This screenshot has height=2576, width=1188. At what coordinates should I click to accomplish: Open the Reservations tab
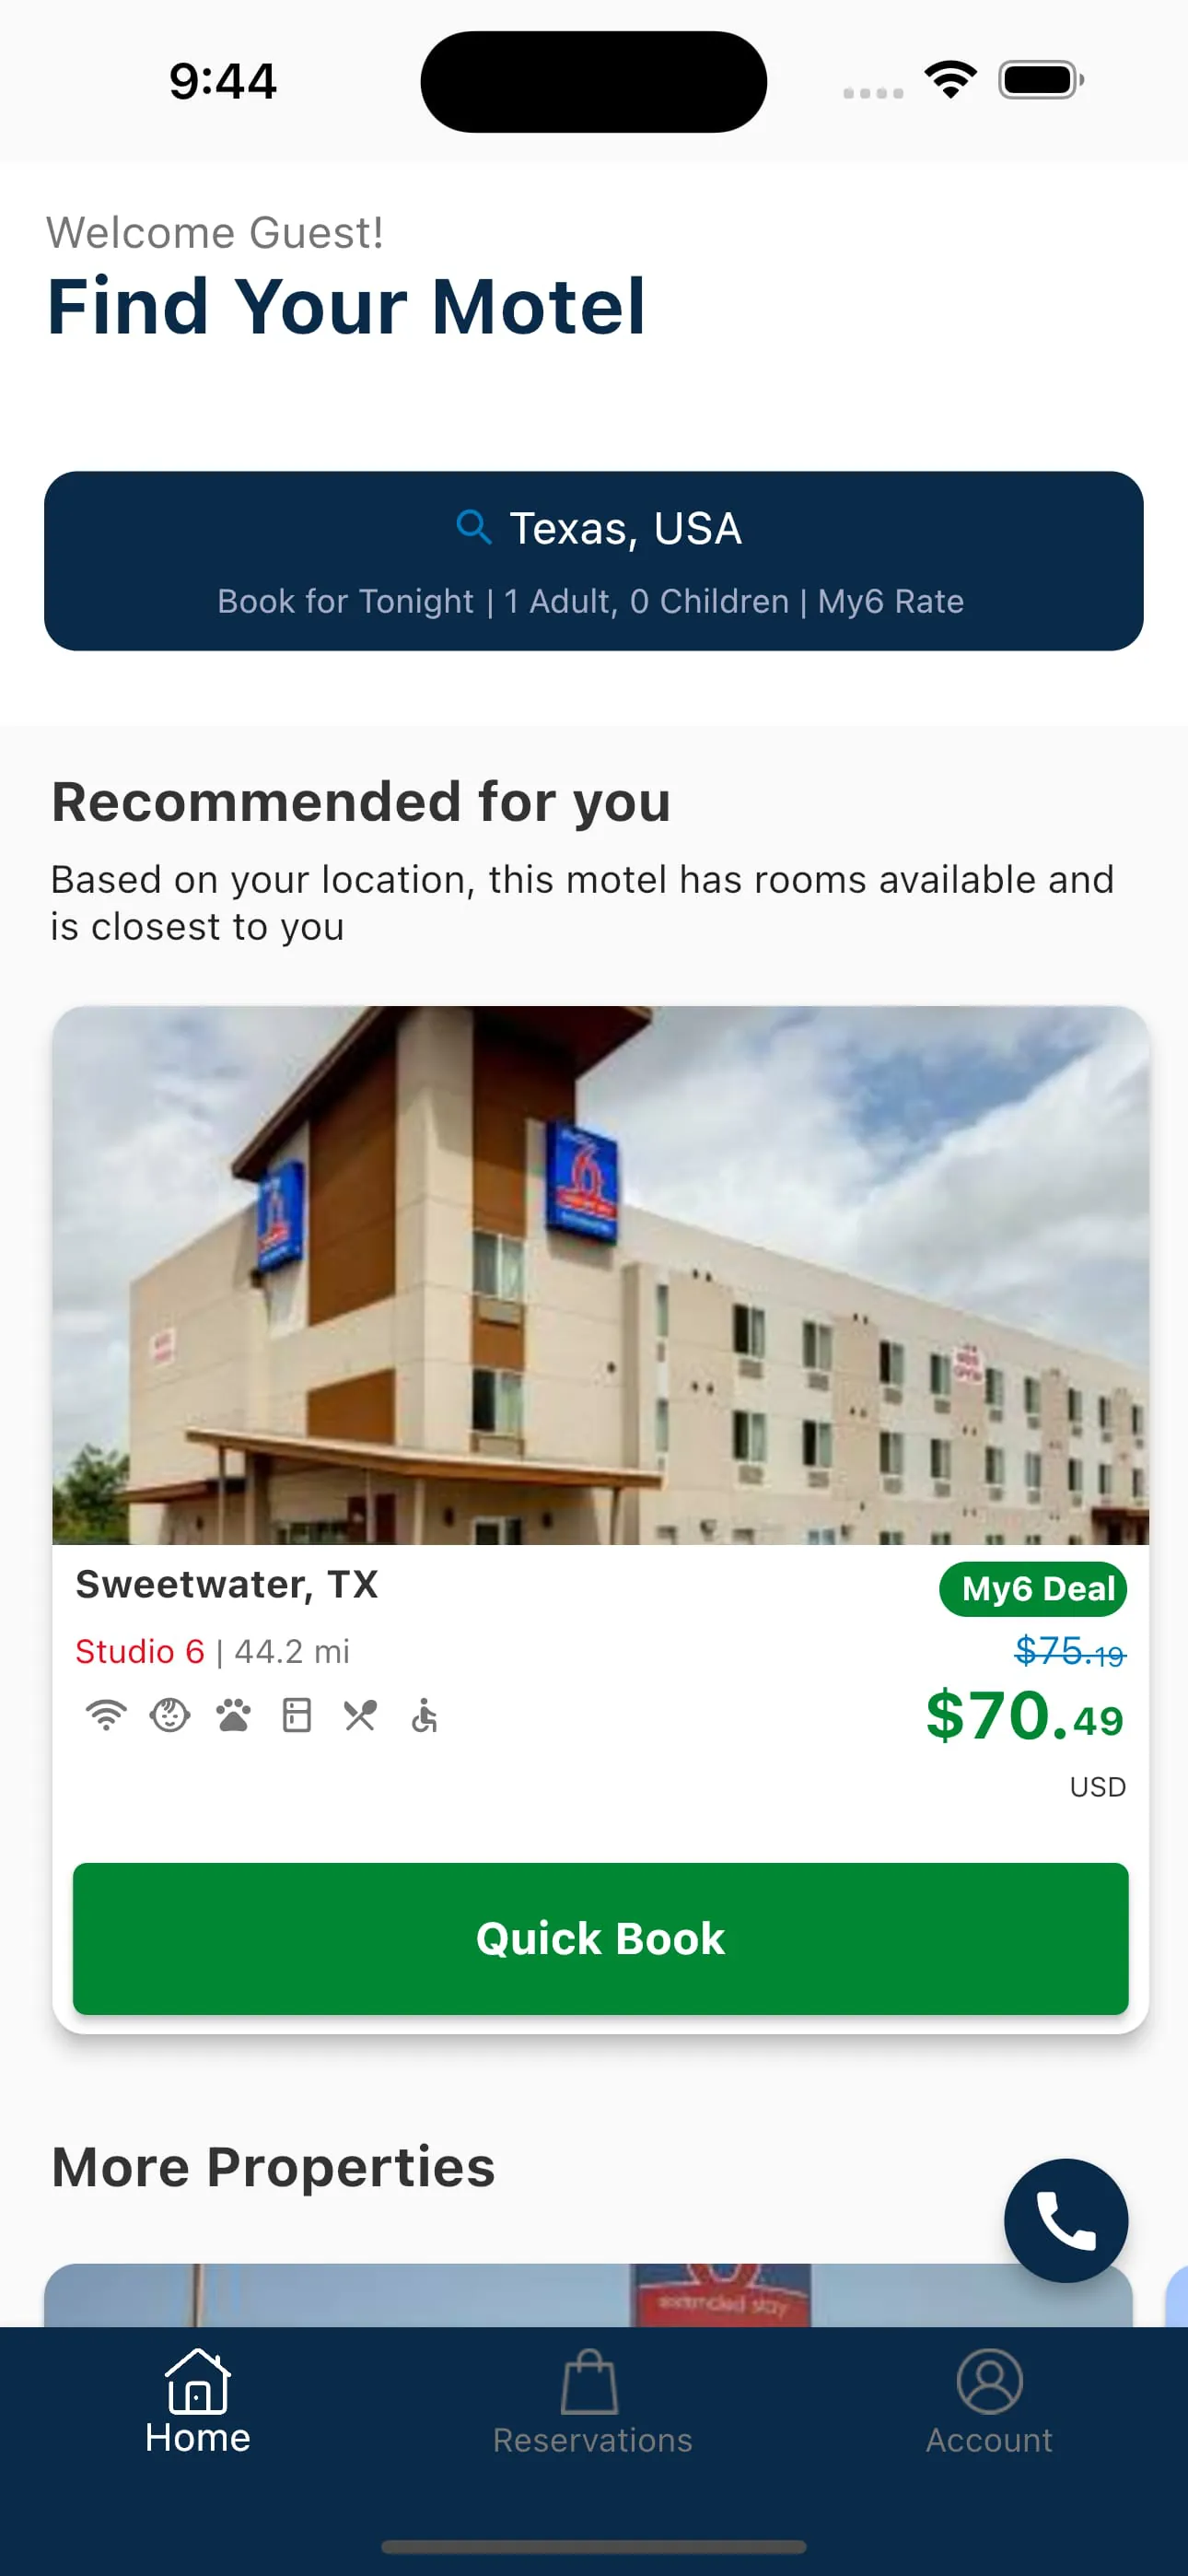coord(592,2402)
